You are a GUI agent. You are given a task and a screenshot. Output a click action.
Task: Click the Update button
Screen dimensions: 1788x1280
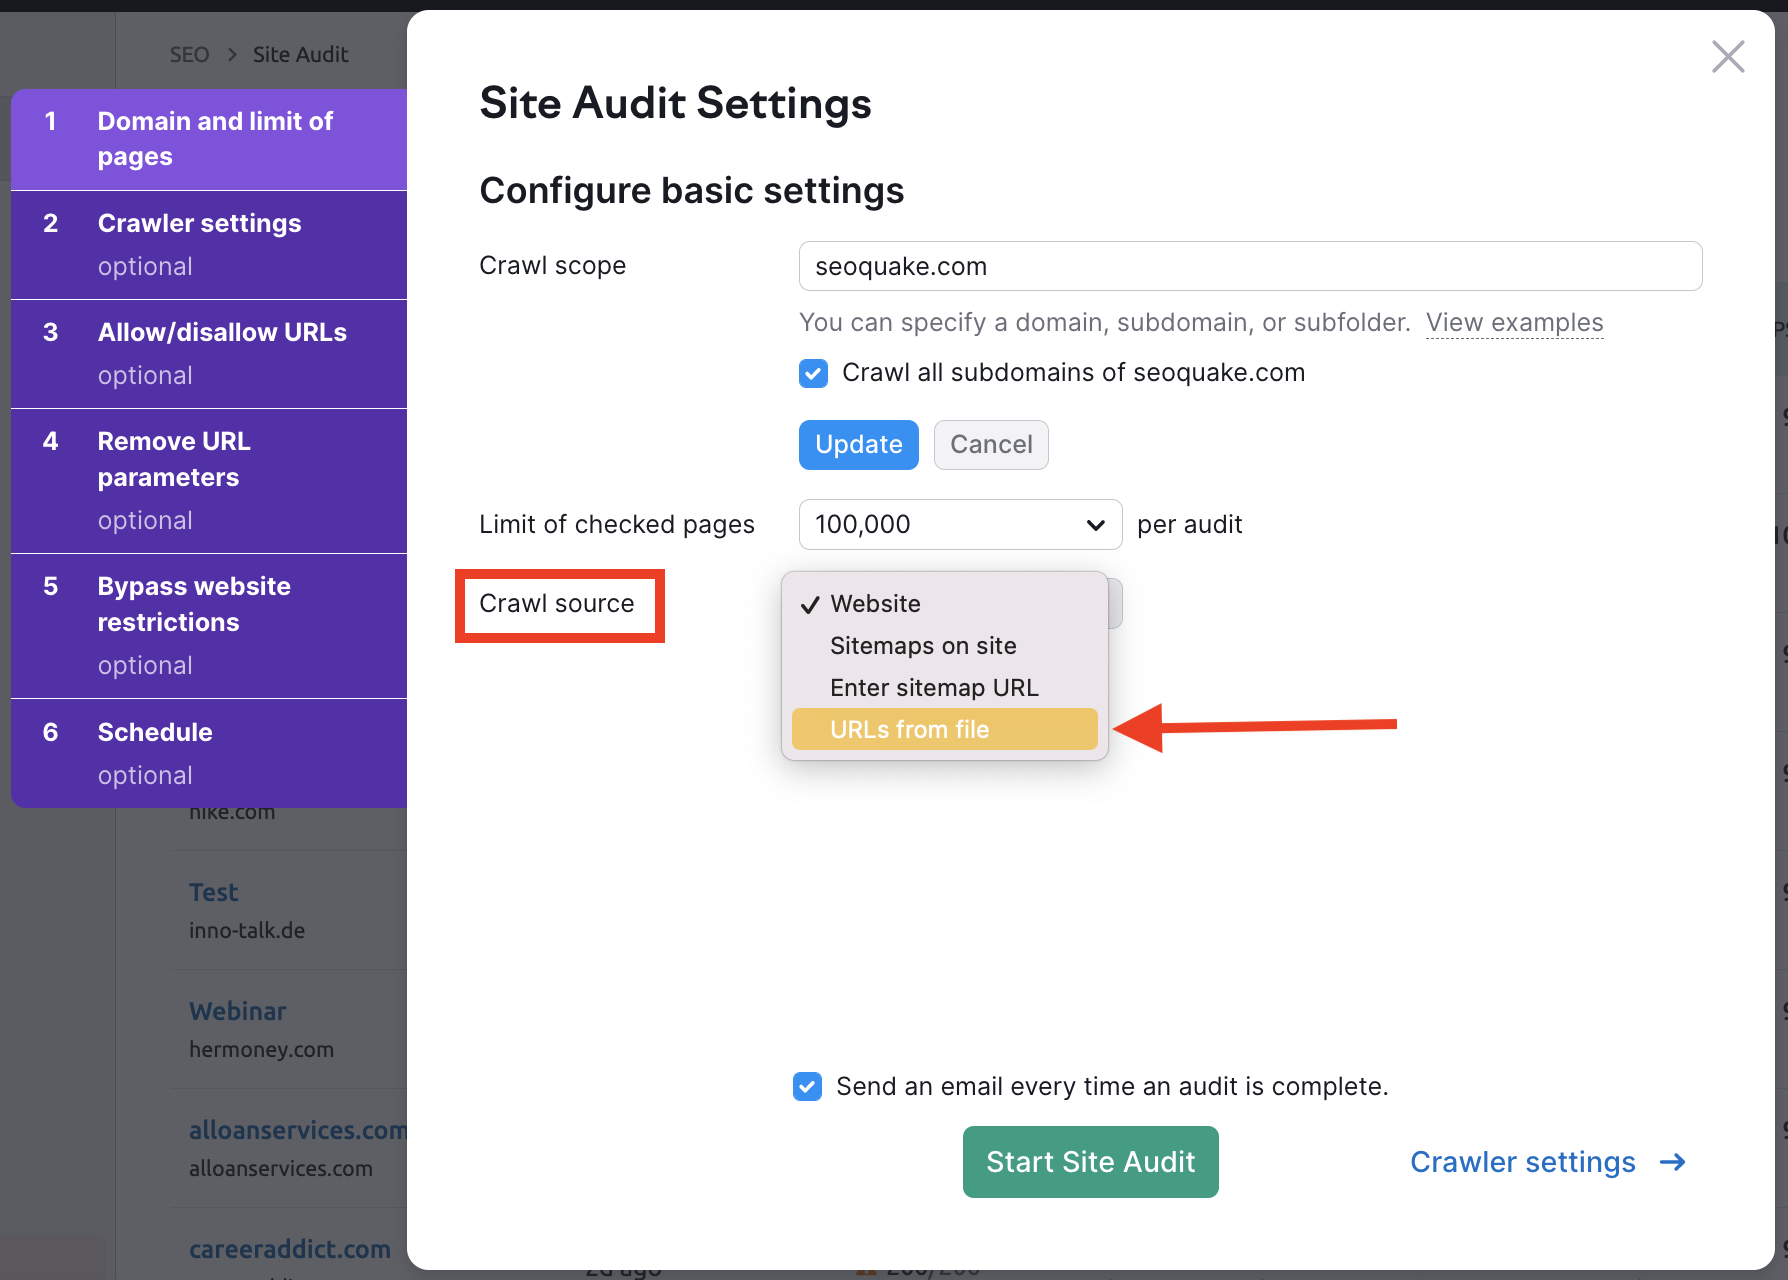point(858,445)
